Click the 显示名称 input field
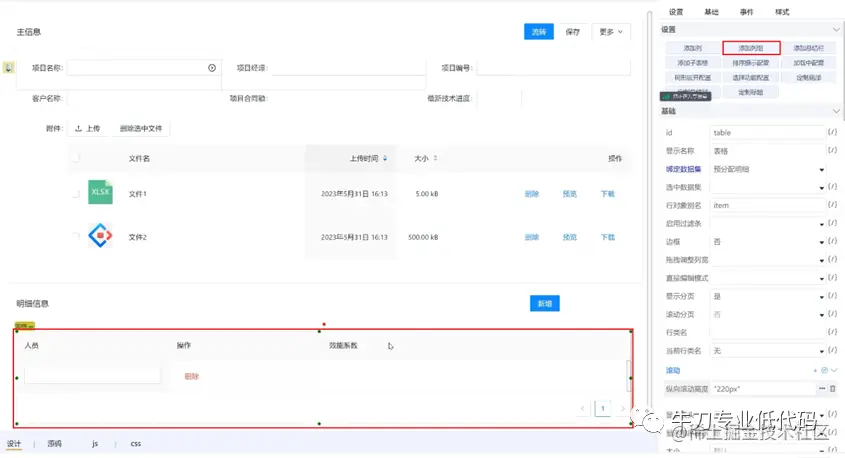The image size is (845, 458). pyautogui.click(x=767, y=151)
